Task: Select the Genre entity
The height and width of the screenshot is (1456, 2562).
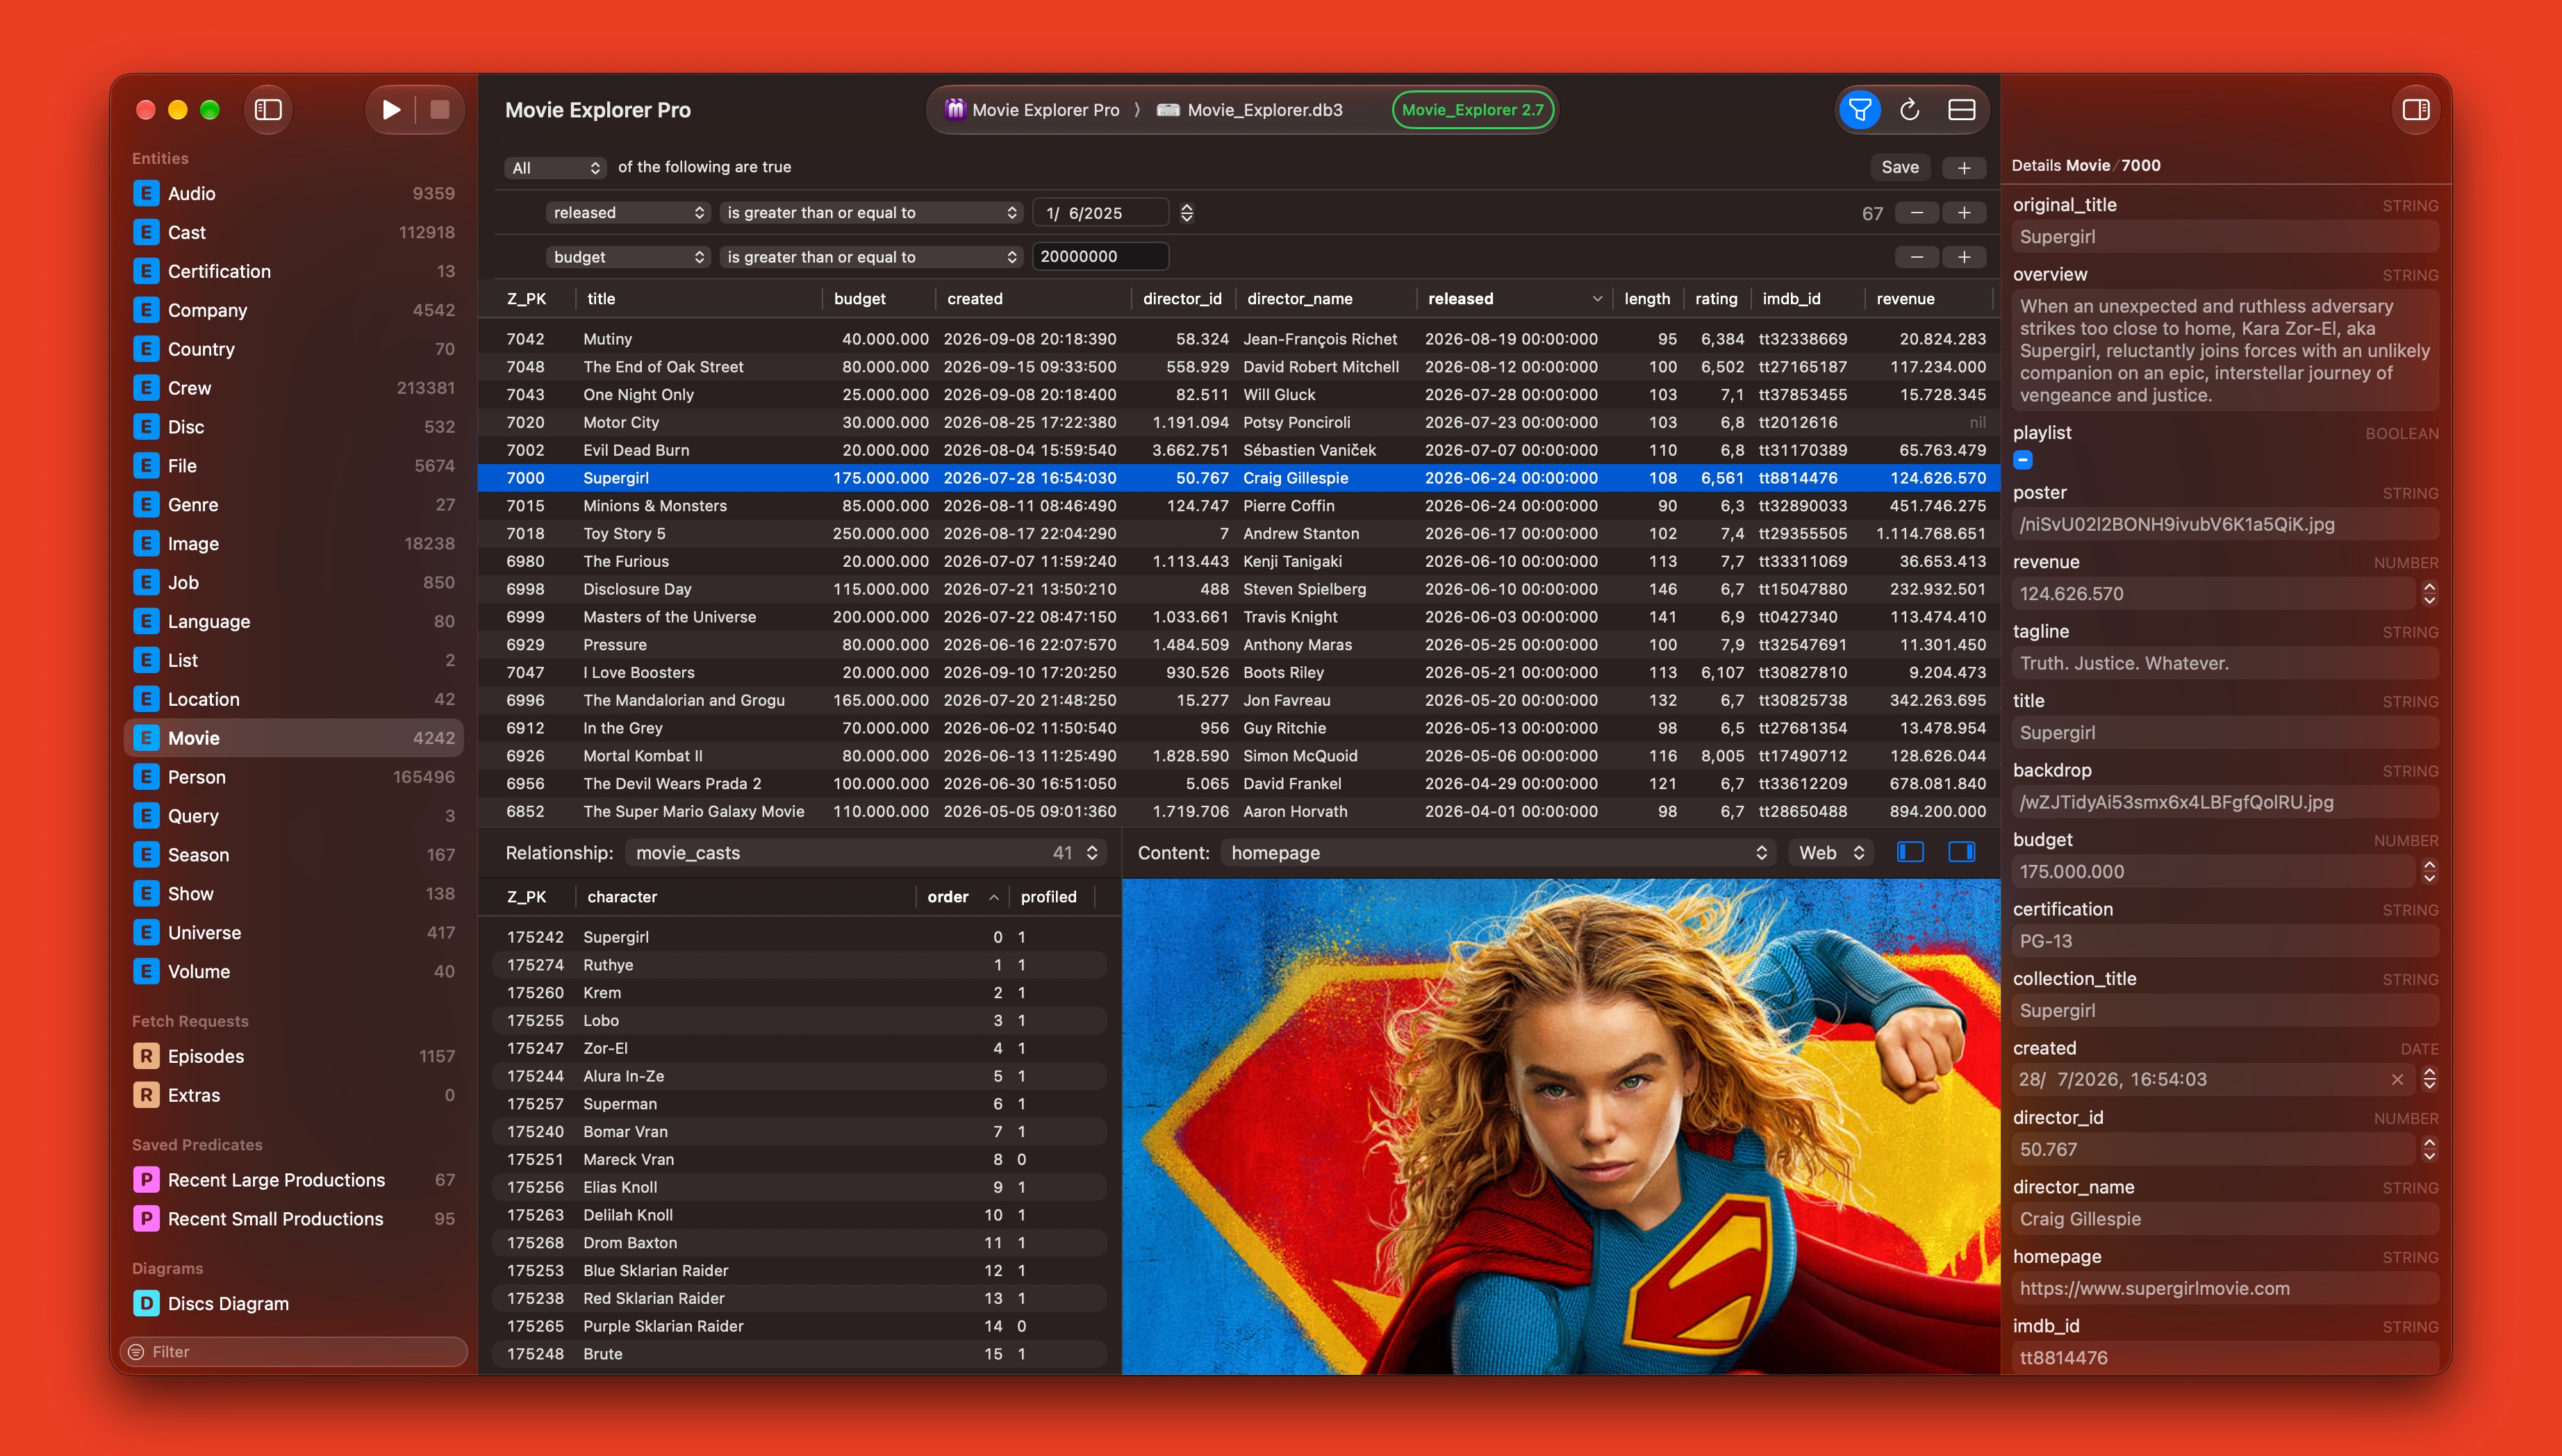Action: click(294, 505)
